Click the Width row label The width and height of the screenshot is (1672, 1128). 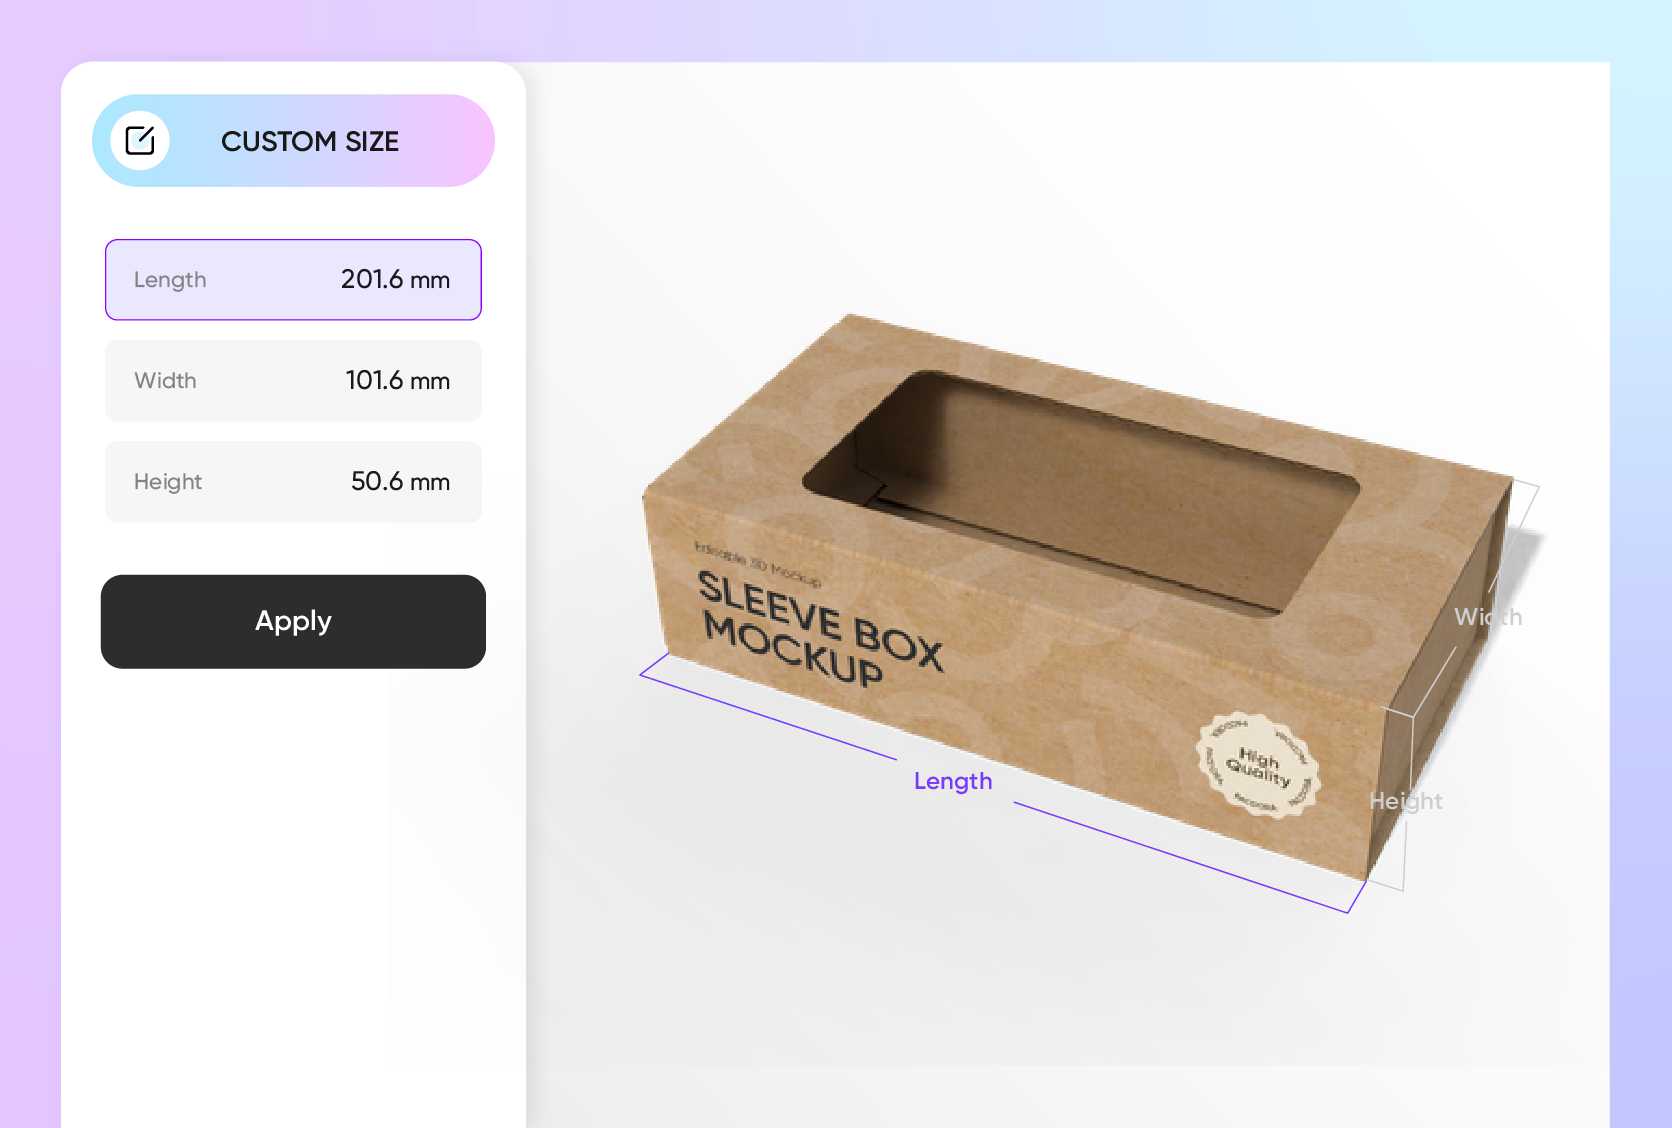pos(165,381)
